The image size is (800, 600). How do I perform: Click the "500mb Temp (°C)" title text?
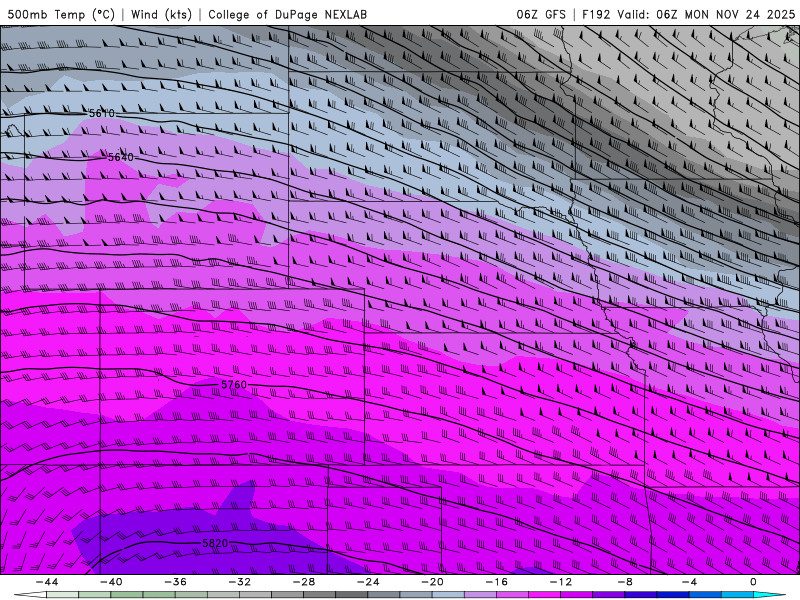click(61, 14)
